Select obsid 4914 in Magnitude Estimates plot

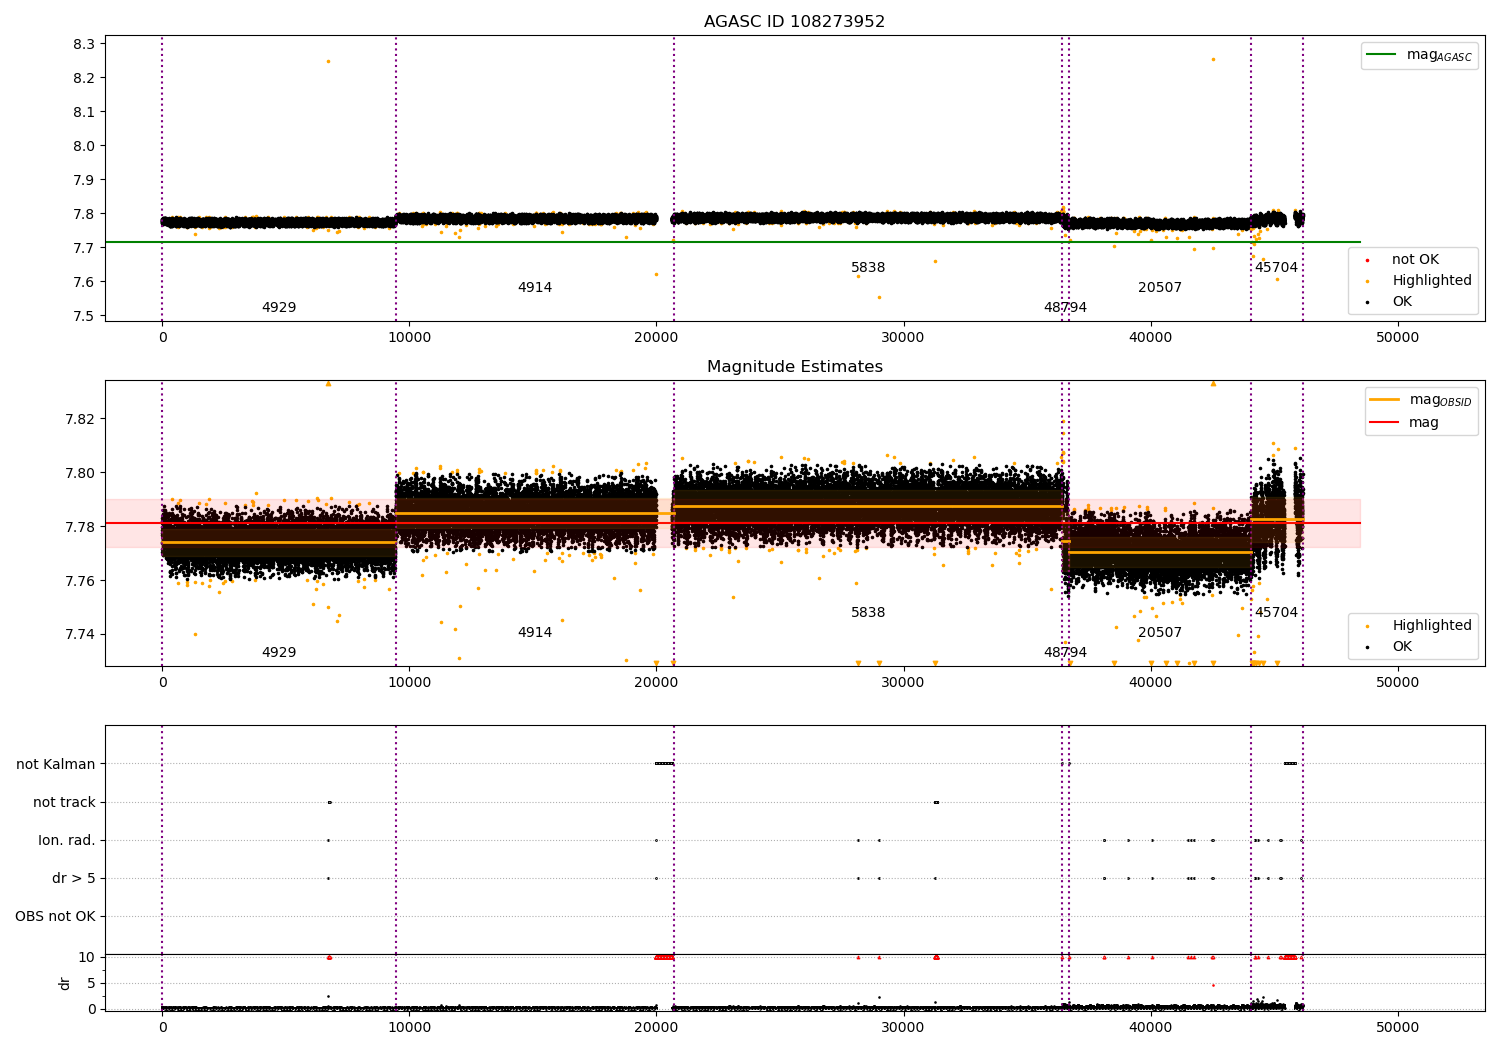pyautogui.click(x=535, y=633)
